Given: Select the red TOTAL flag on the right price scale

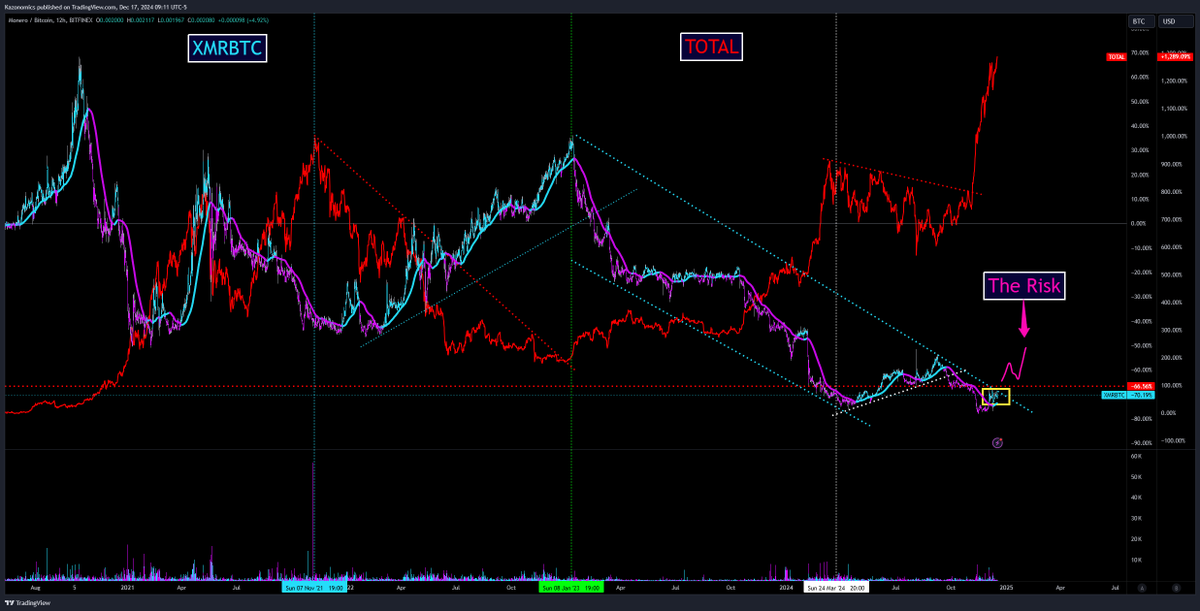Looking at the screenshot, I should point(1116,57).
